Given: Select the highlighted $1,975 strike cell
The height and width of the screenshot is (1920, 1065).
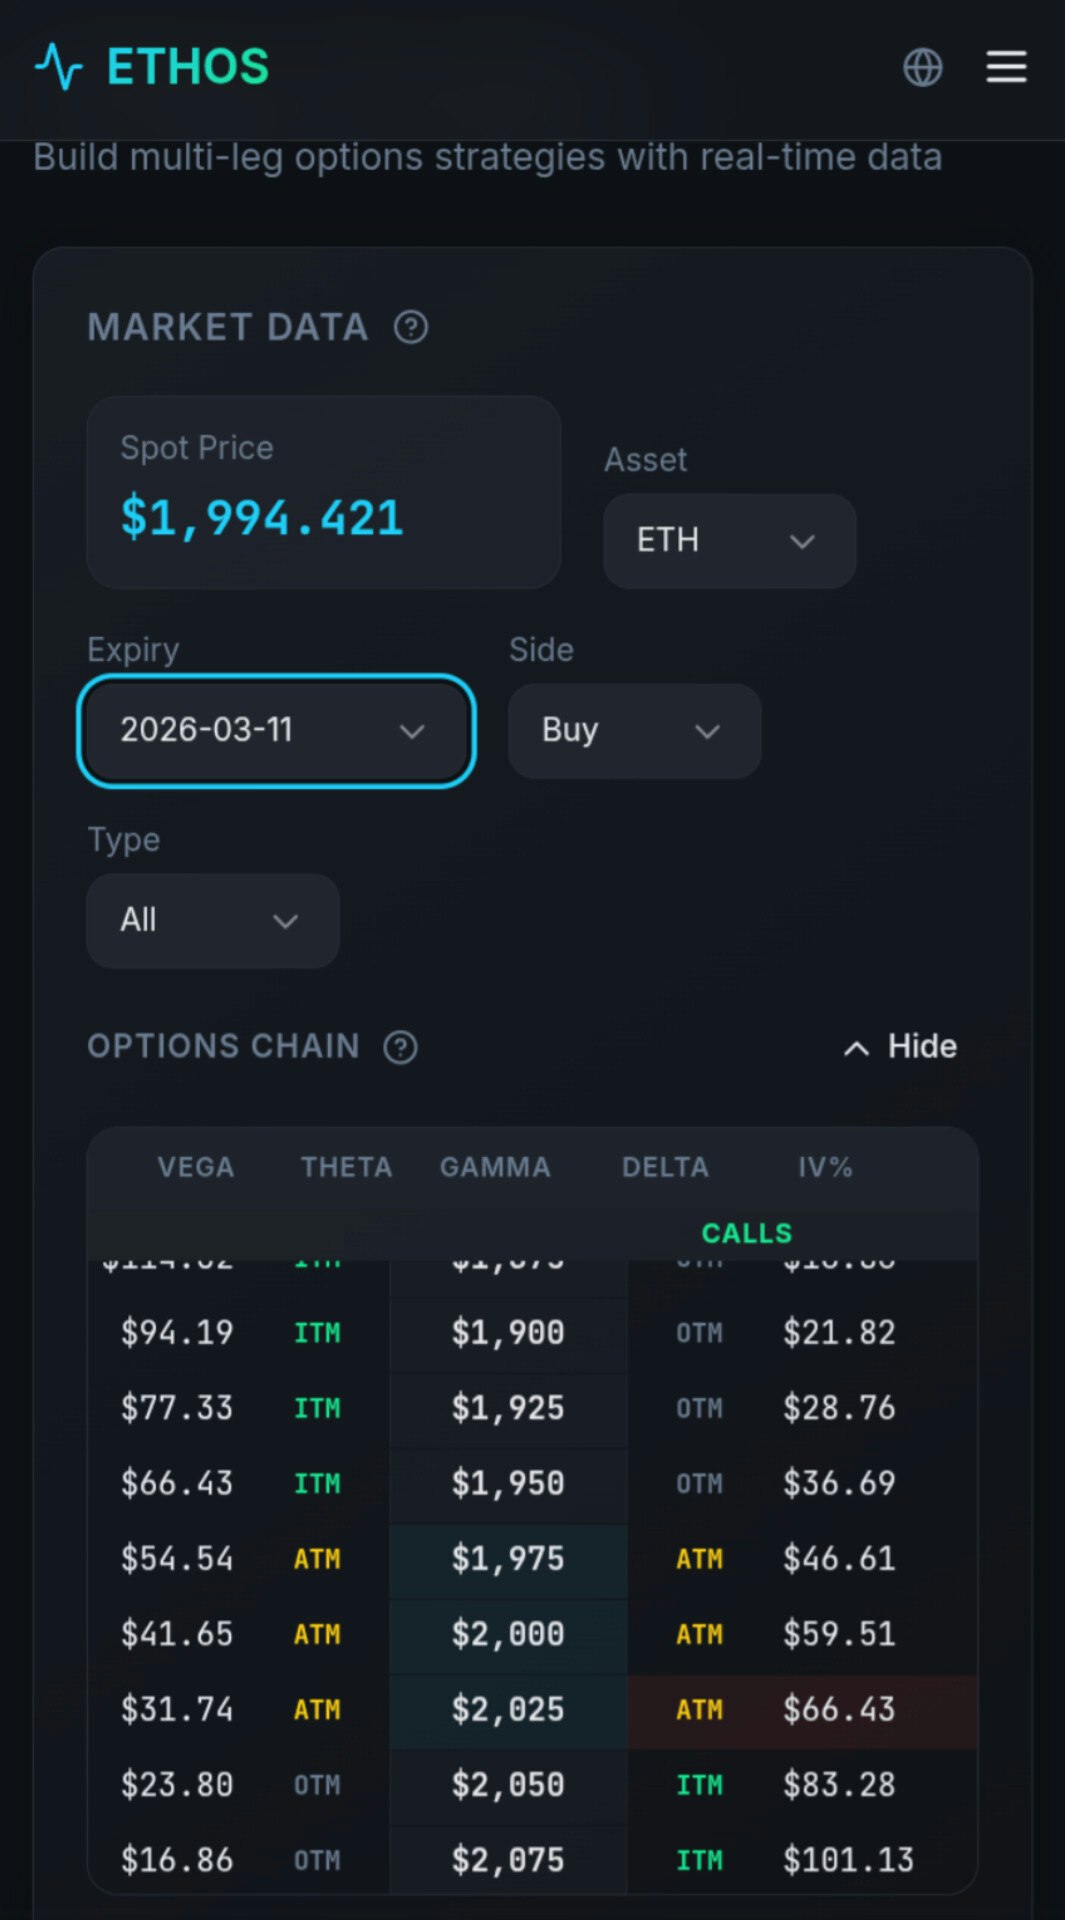Looking at the screenshot, I should (x=508, y=1559).
